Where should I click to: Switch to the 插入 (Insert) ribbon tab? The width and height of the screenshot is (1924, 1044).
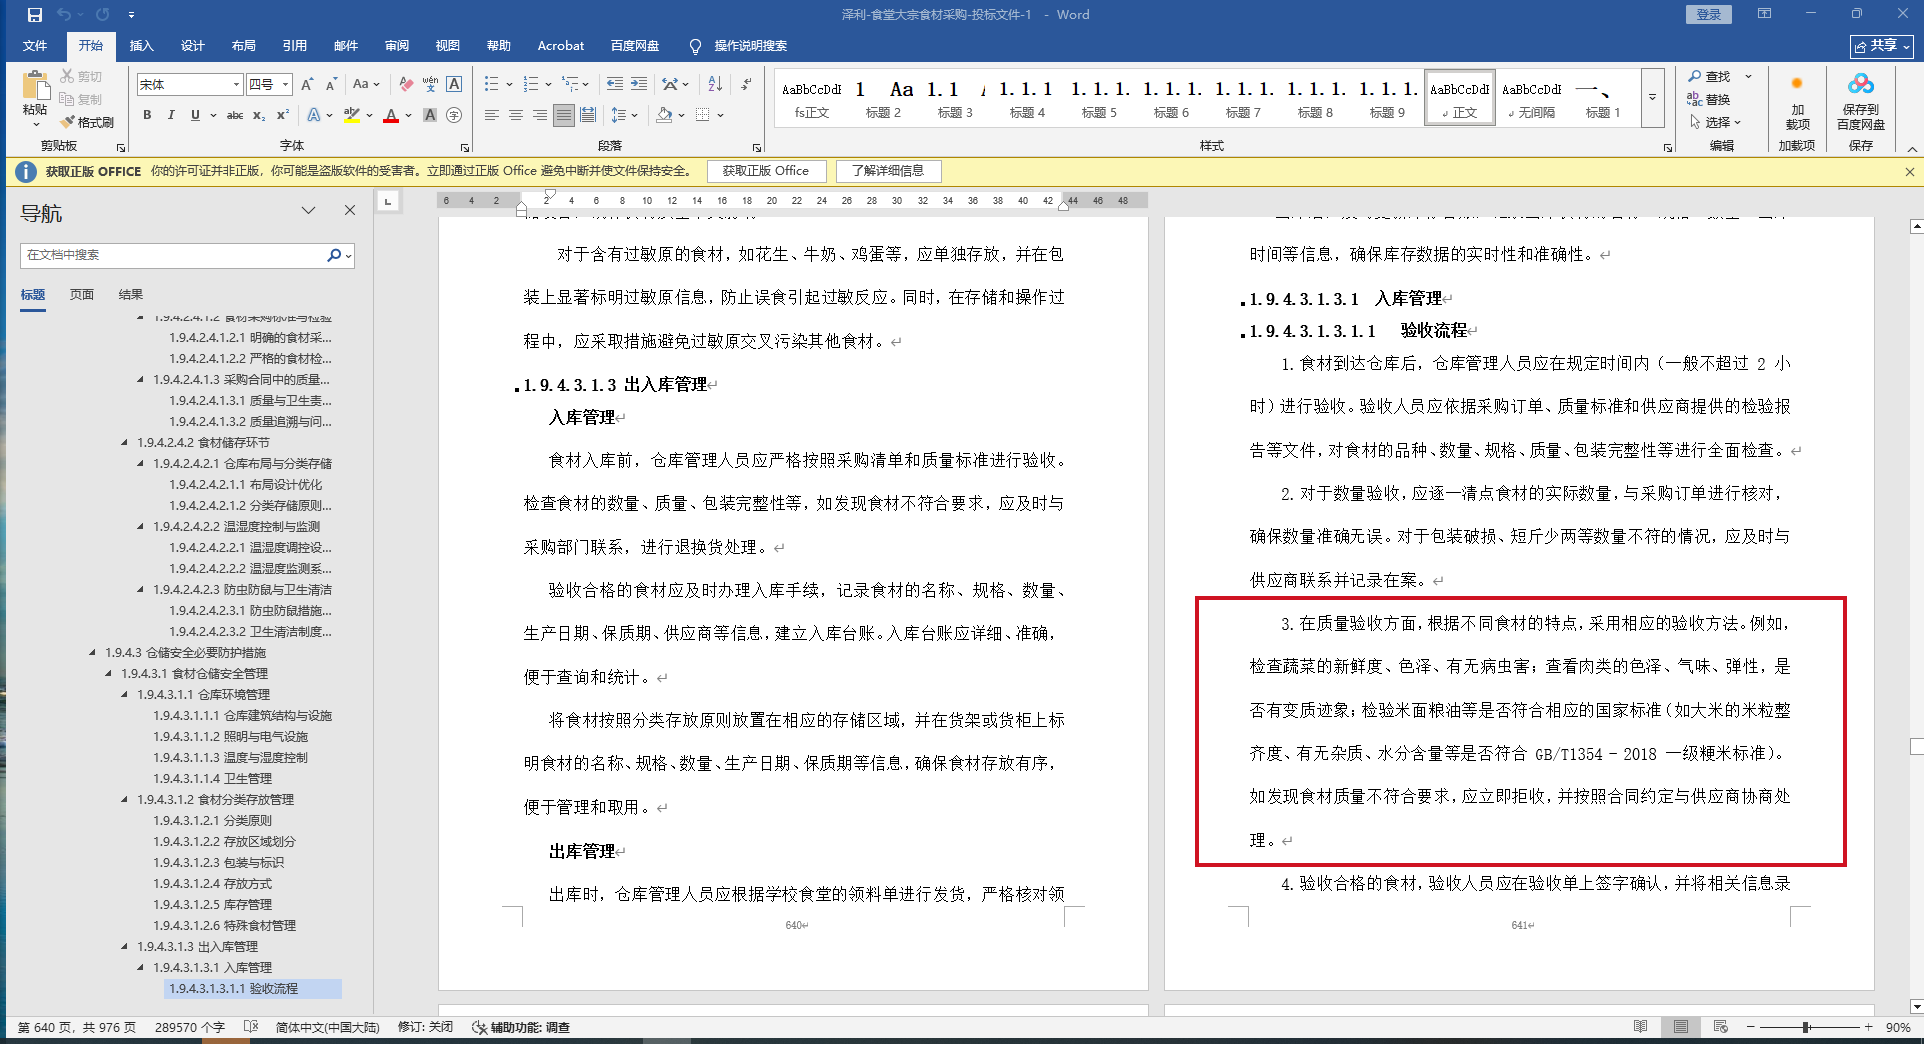[141, 46]
